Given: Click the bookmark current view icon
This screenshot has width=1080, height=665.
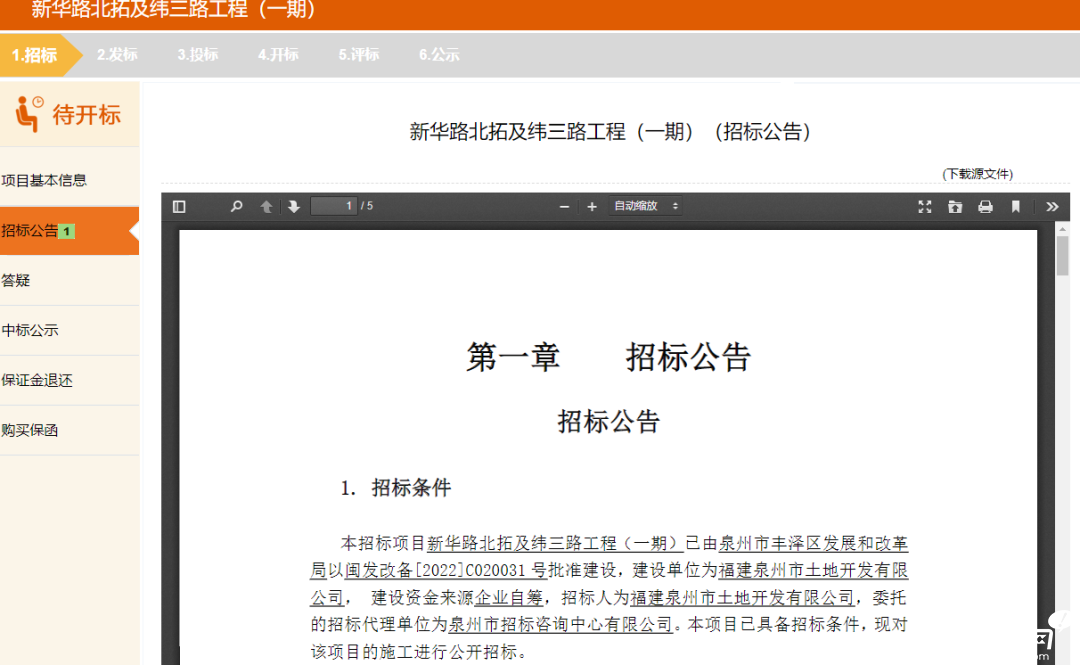Looking at the screenshot, I should point(1016,207).
